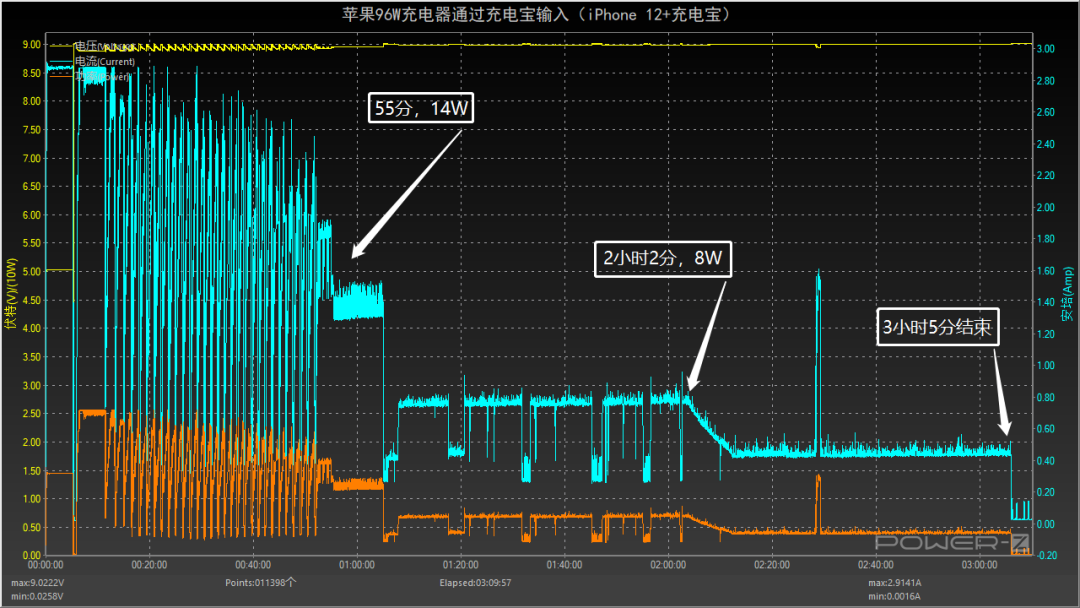Click the 03:00:00 time axis tick
Viewport: 1080px width, 608px height.
coord(979,565)
